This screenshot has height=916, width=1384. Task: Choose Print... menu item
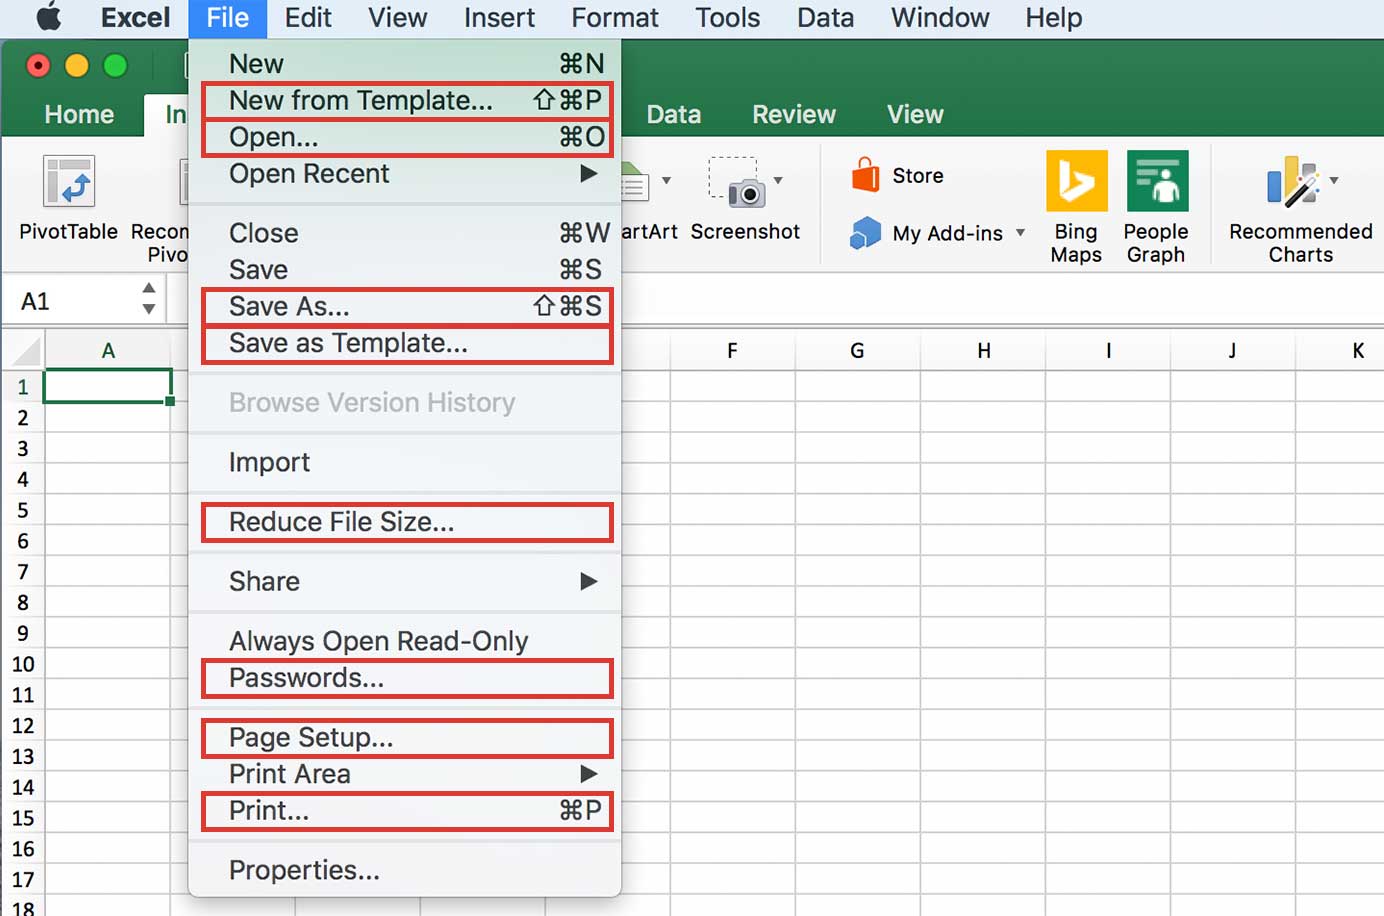point(405,811)
